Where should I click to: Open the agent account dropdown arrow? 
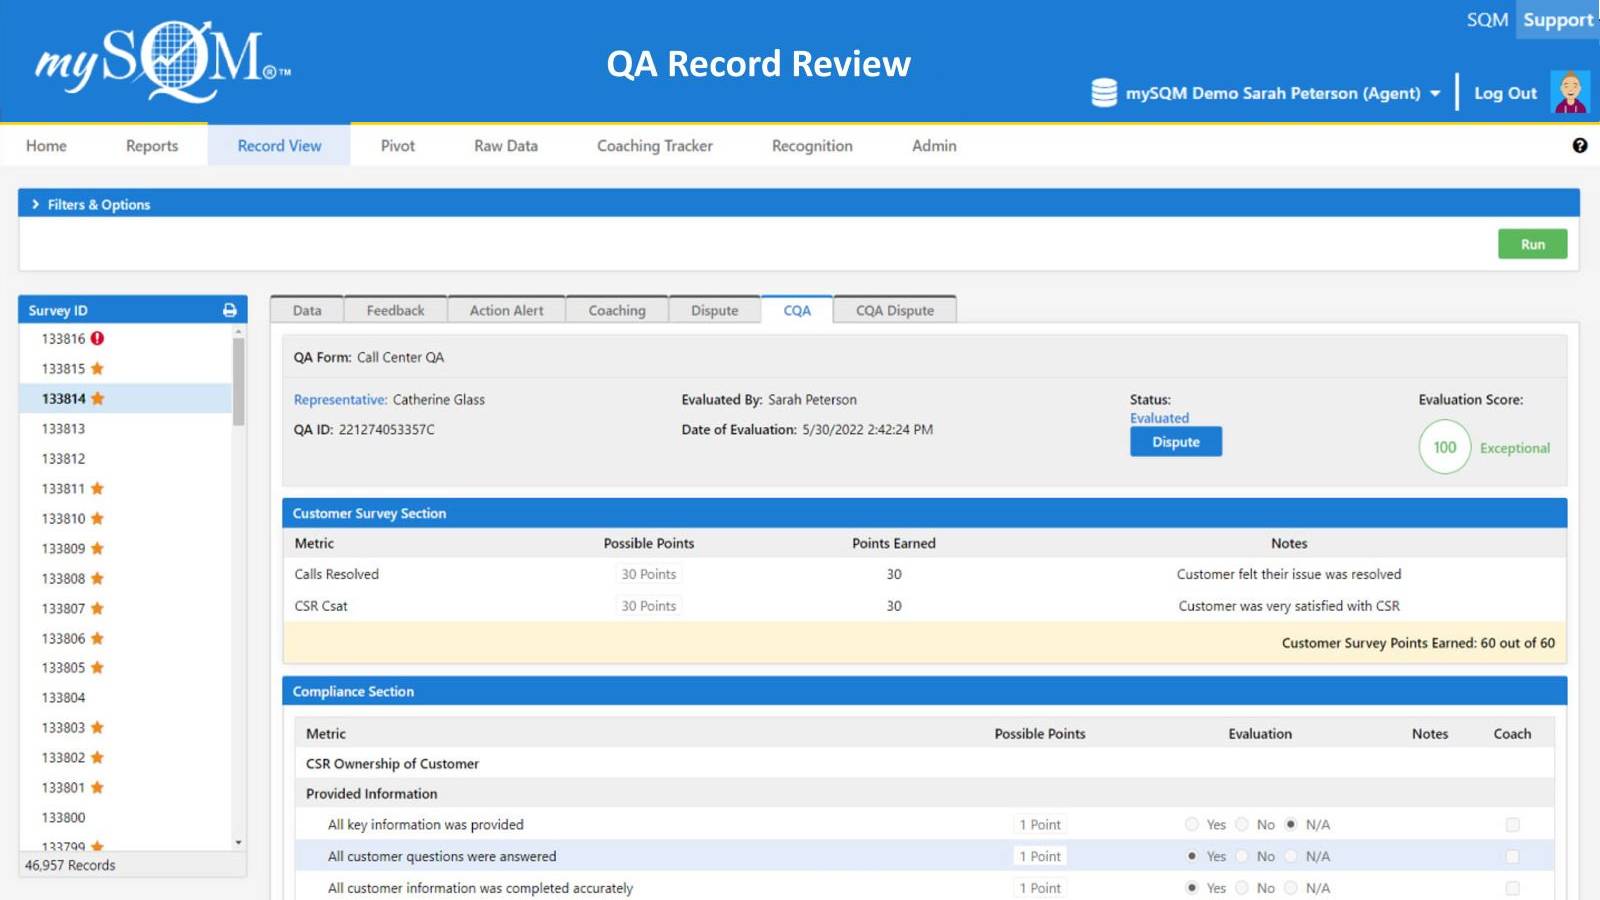1437,92
